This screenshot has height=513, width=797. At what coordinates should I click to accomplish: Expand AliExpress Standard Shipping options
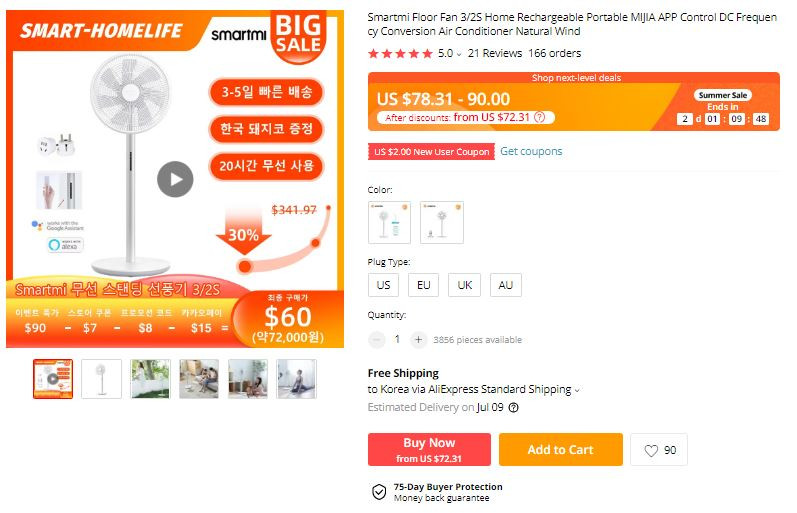coord(577,390)
